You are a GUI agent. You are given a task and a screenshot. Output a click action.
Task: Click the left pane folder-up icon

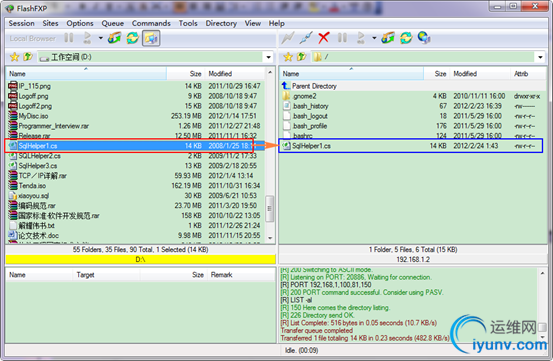(28, 57)
